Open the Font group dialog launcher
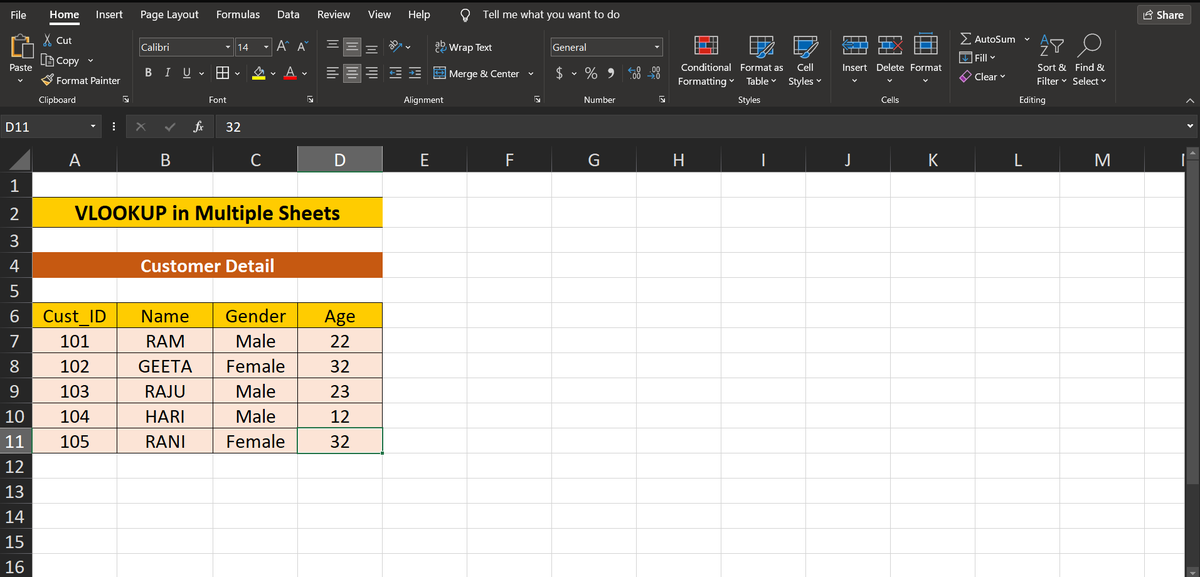This screenshot has height=577, width=1200. tap(310, 100)
